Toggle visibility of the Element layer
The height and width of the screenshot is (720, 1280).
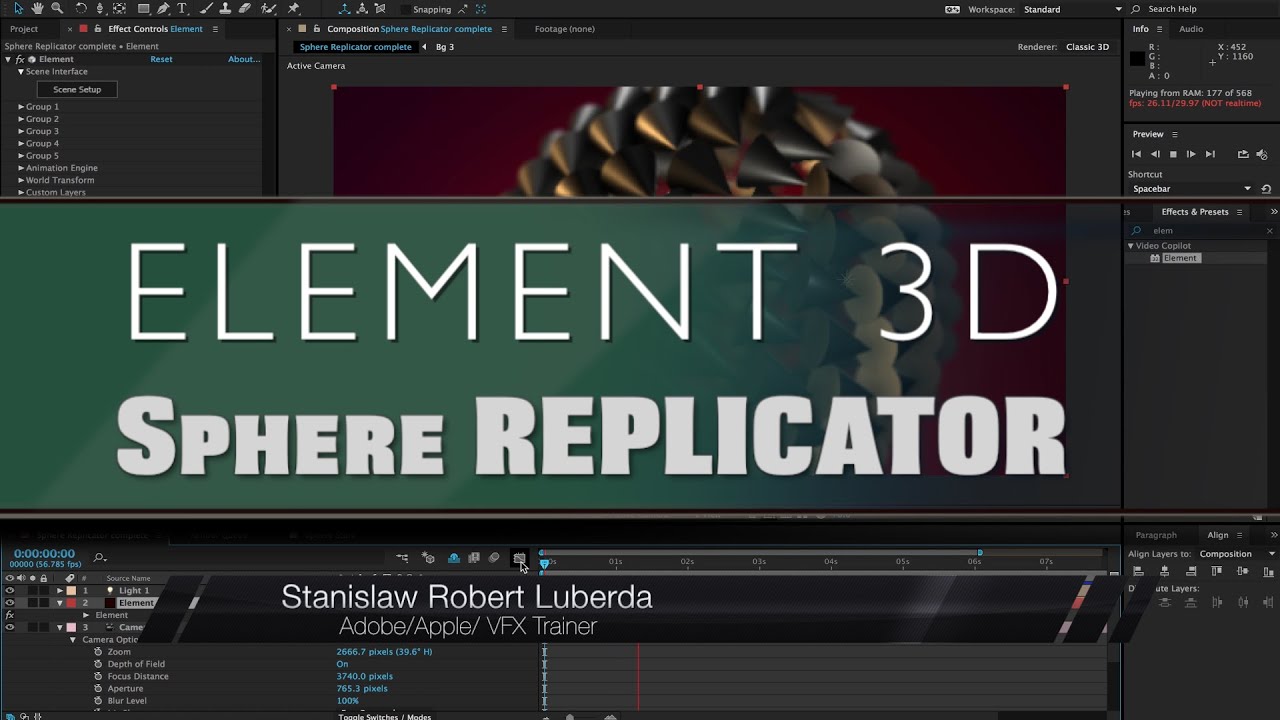tap(9, 603)
